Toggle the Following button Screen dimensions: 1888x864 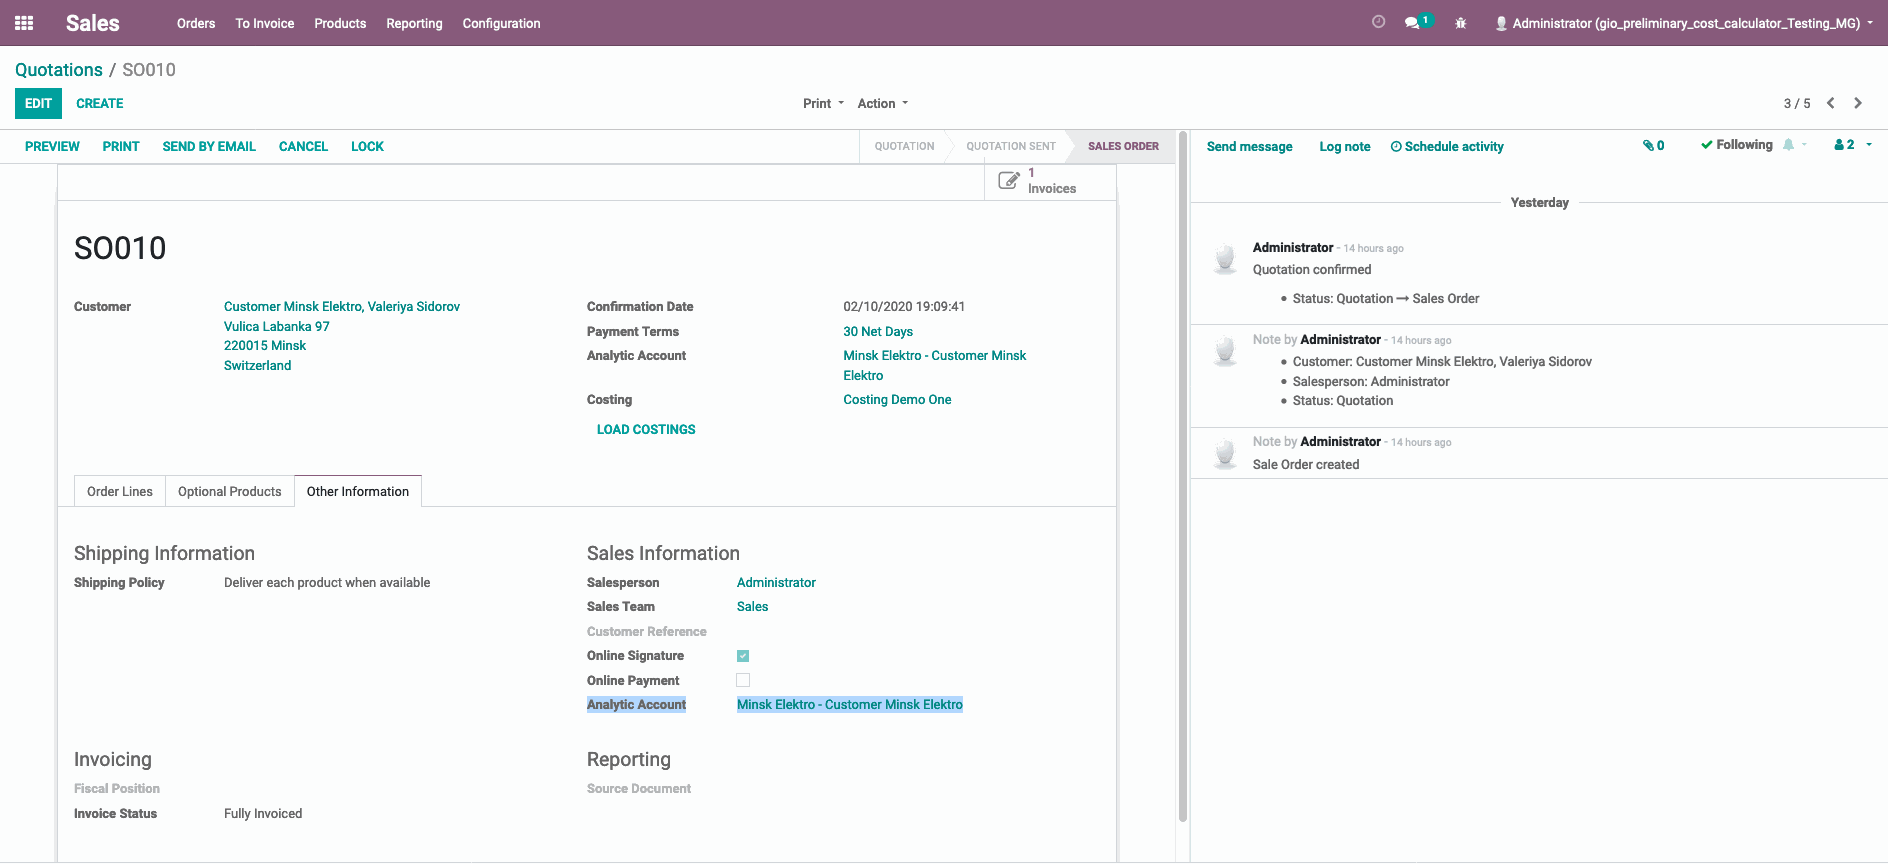pyautogui.click(x=1737, y=145)
